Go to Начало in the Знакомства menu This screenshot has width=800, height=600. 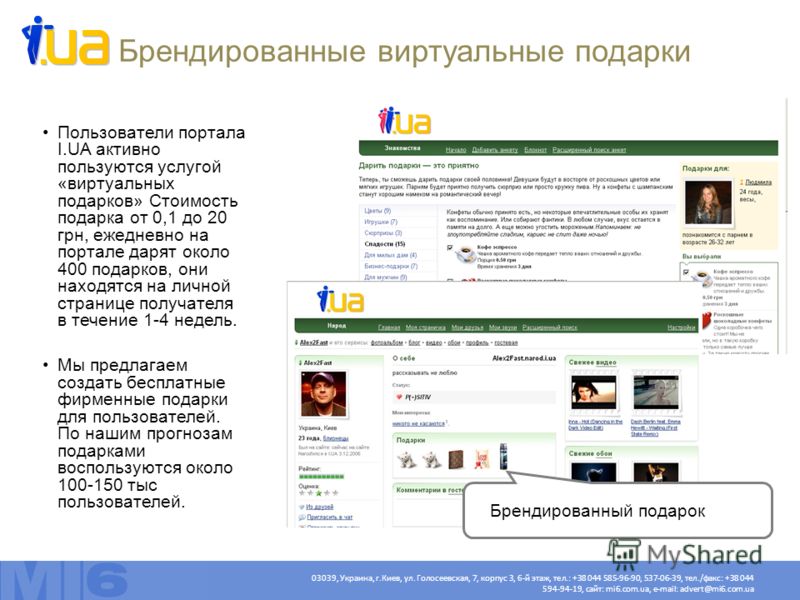point(456,150)
